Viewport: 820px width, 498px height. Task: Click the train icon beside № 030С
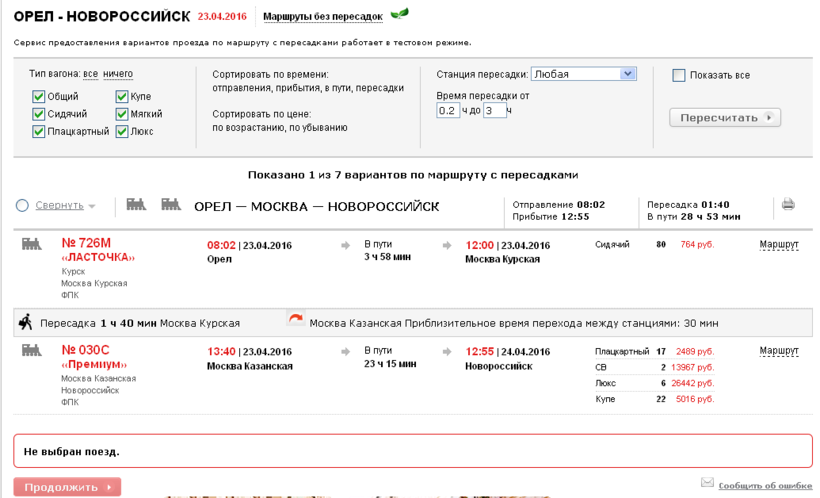coord(32,350)
